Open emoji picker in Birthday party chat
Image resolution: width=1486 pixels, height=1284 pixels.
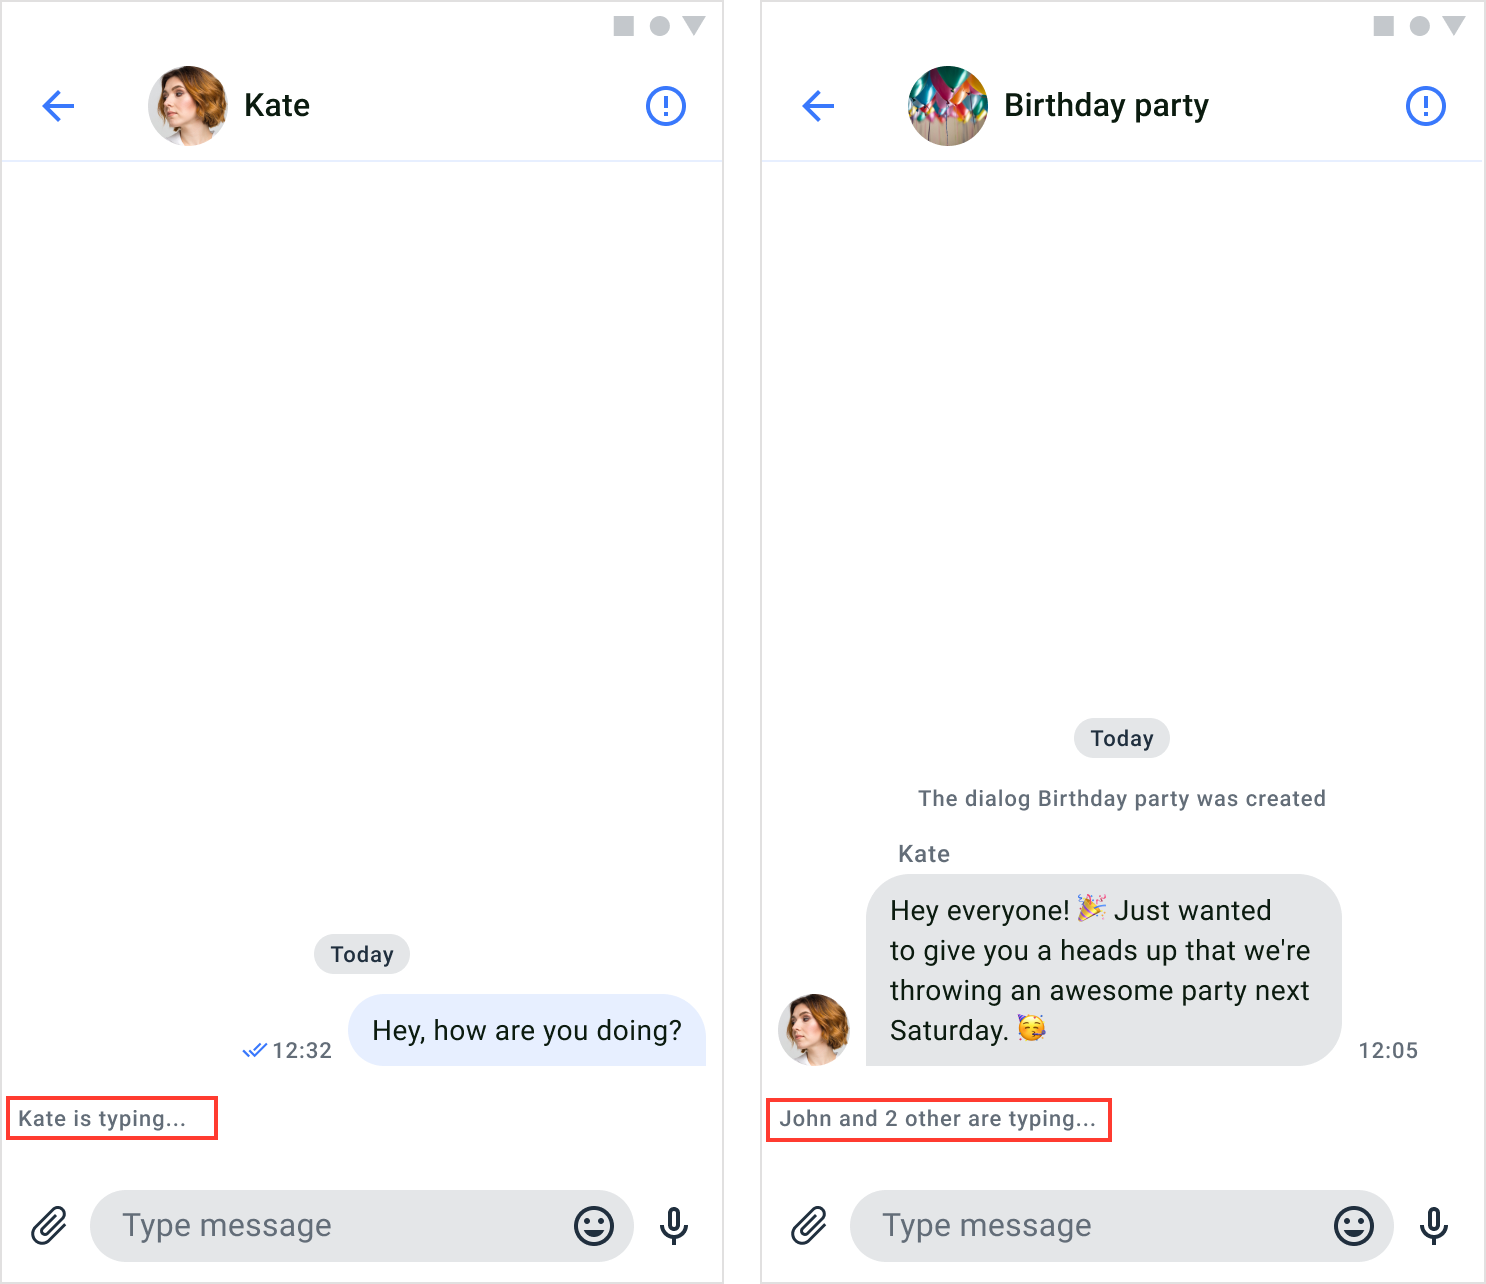(1354, 1225)
